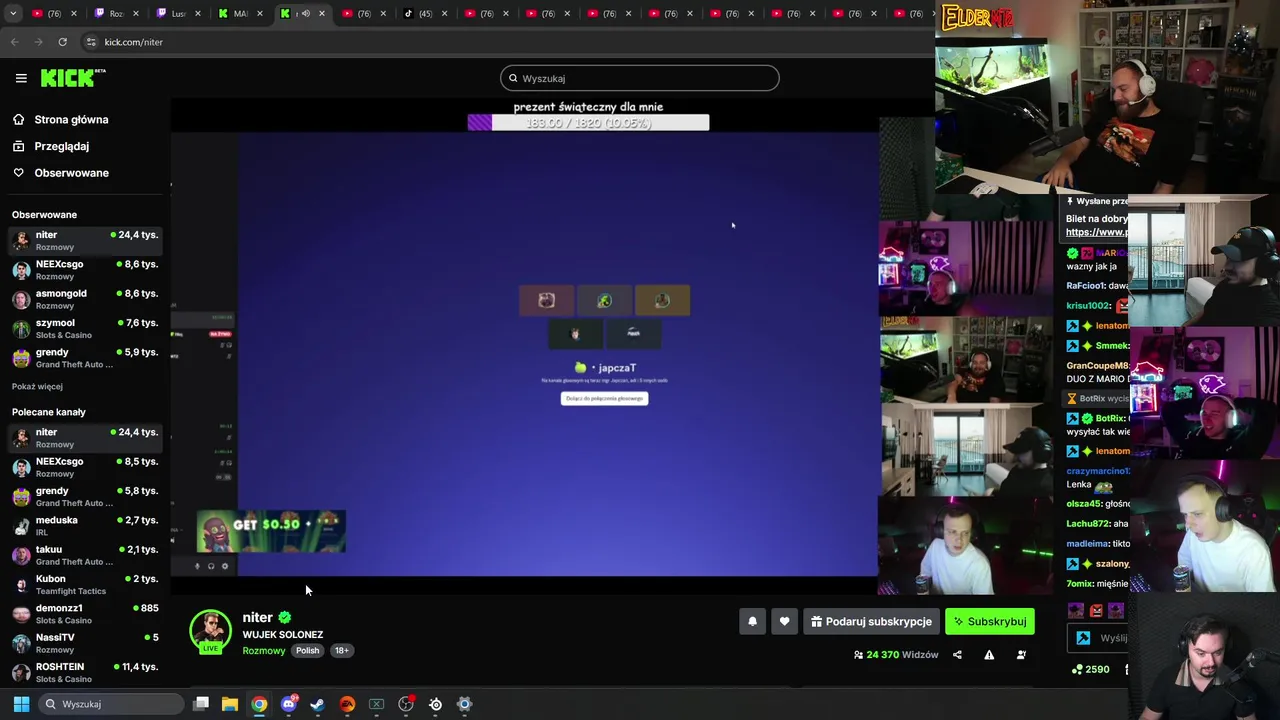Switch to the Kick 'MAI' tab
1280x720 pixels.
pos(240,13)
